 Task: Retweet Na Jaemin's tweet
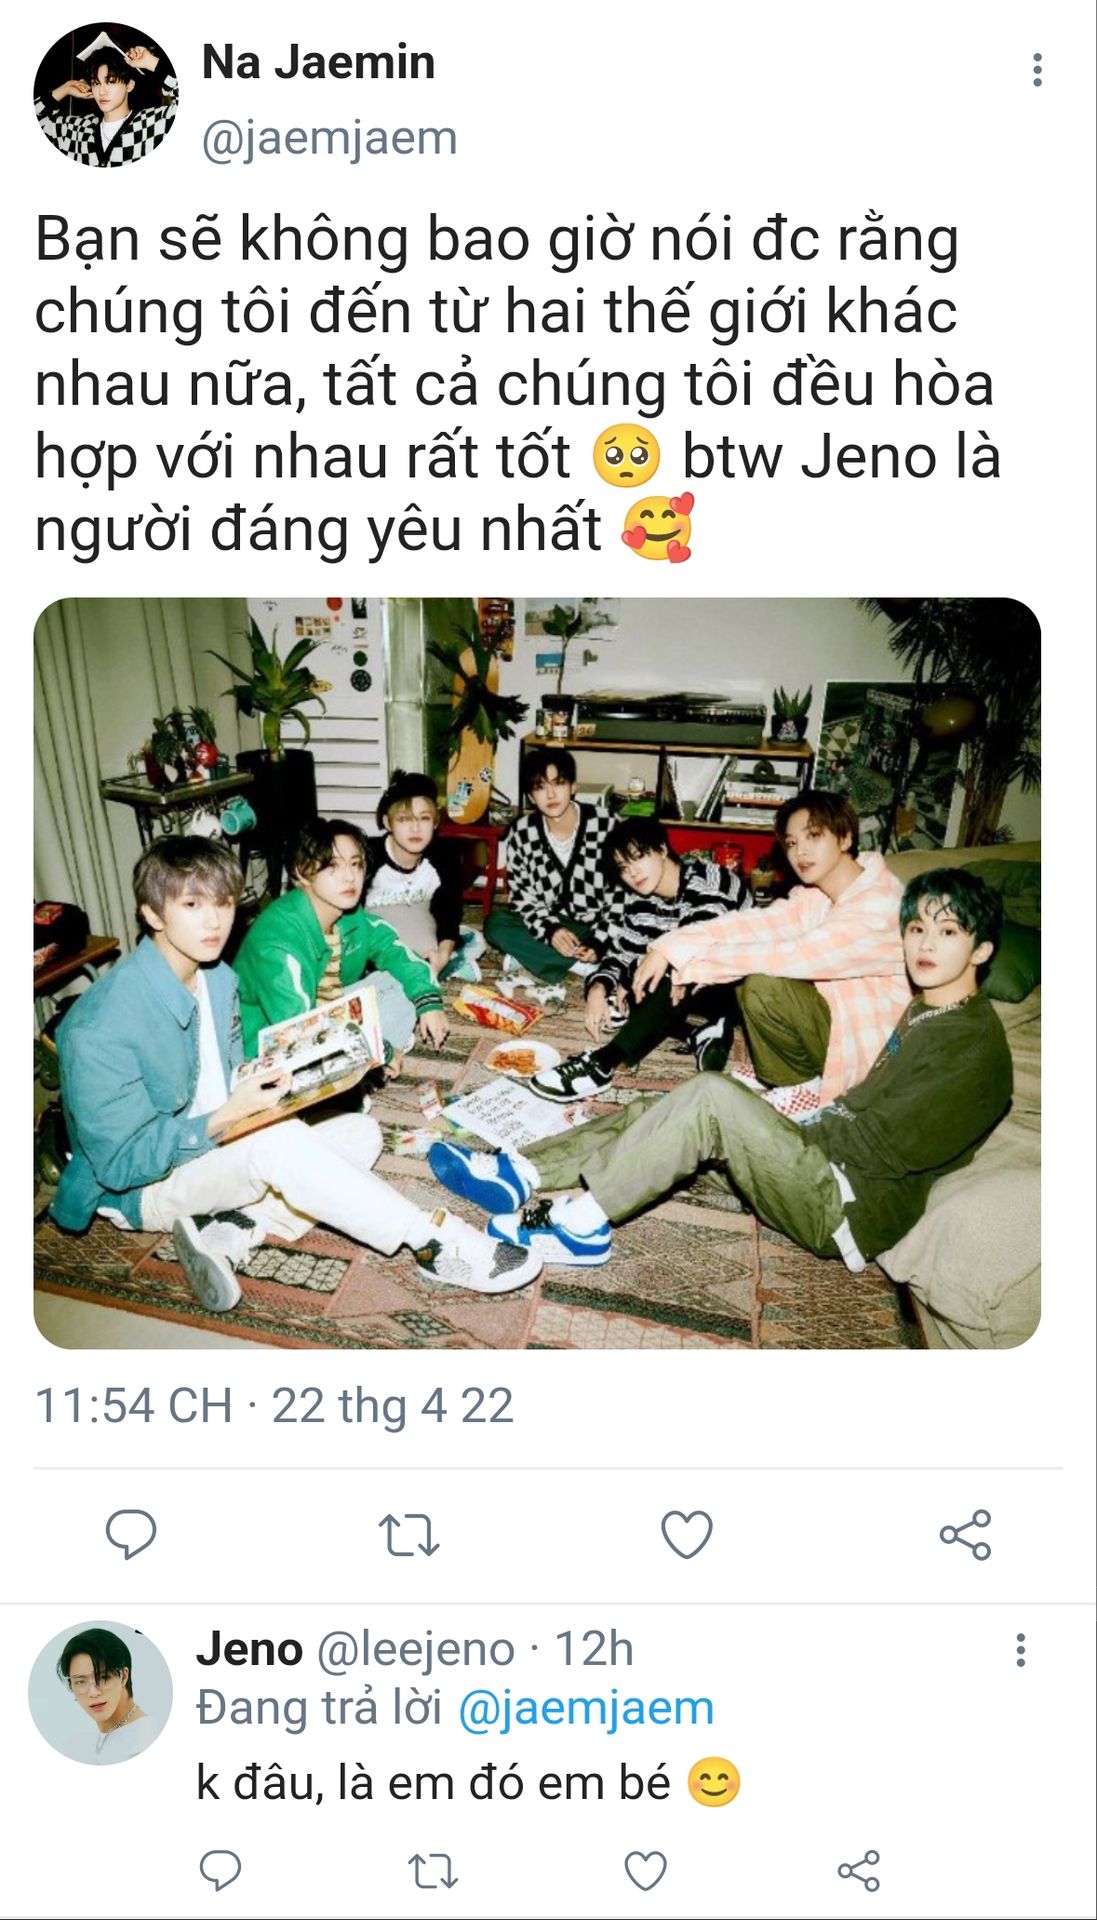click(x=408, y=1535)
